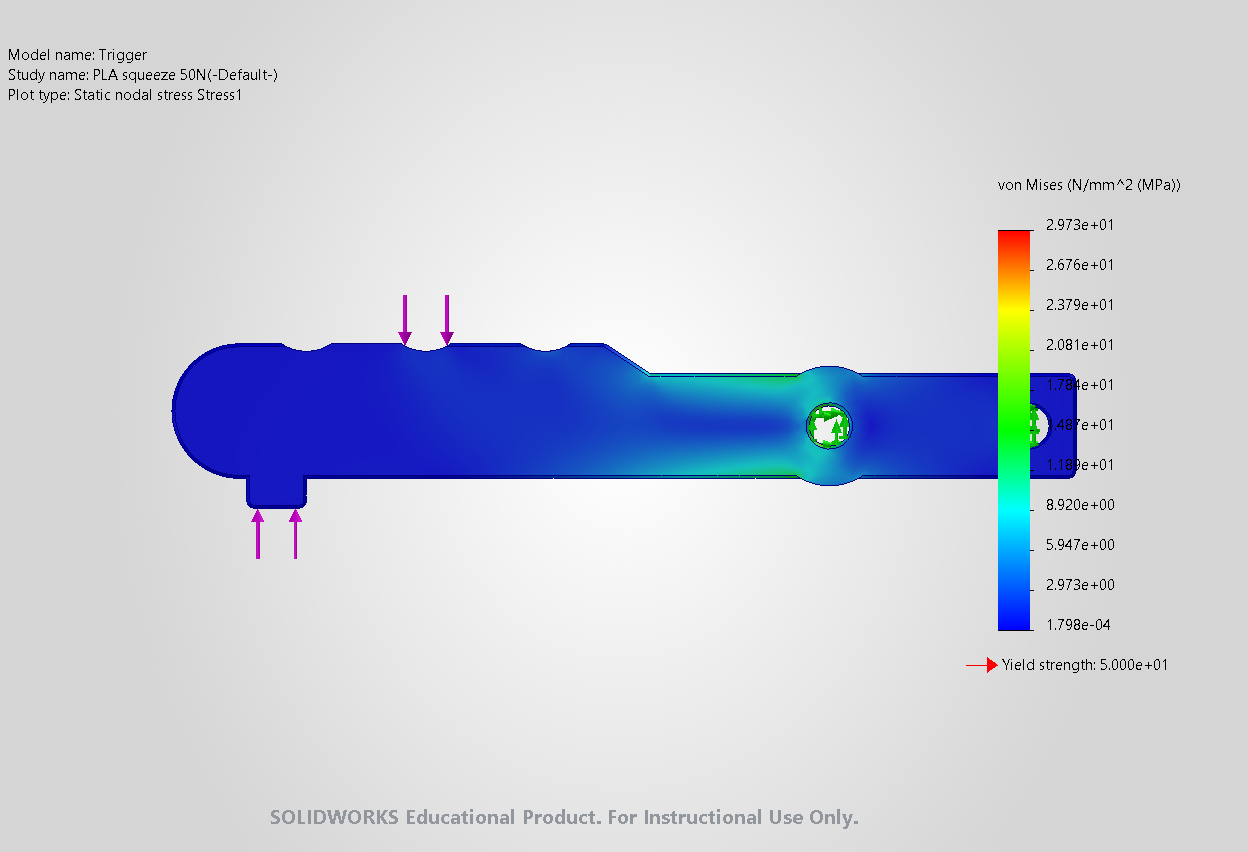
Task: Click the legend value 2.379e+01
Action: pyautogui.click(x=1079, y=305)
